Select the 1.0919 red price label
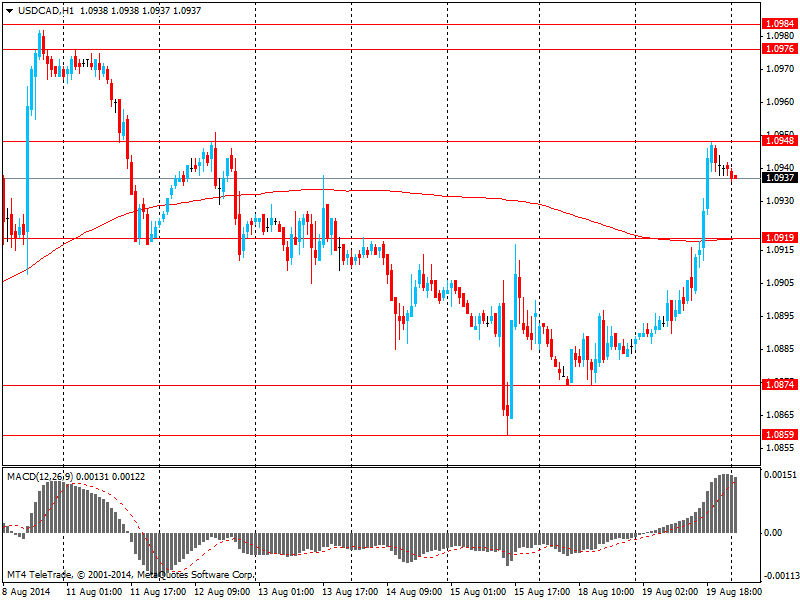The width and height of the screenshot is (800, 600). [778, 238]
